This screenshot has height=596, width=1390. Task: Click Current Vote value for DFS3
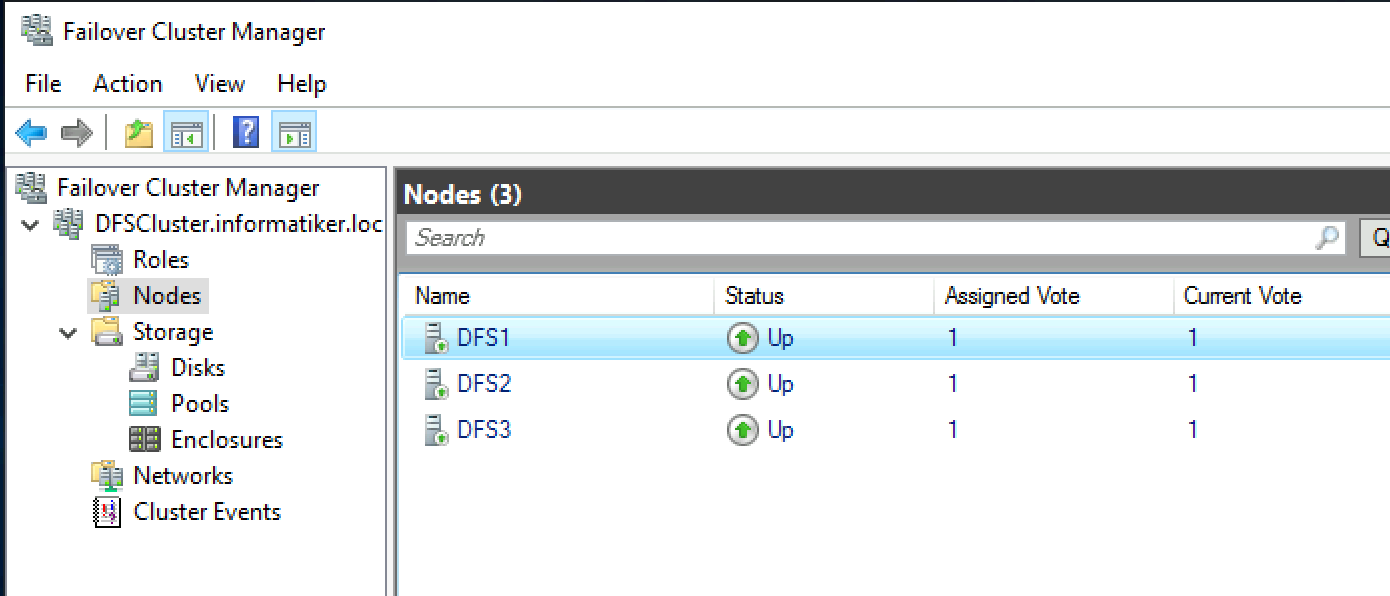(1192, 430)
